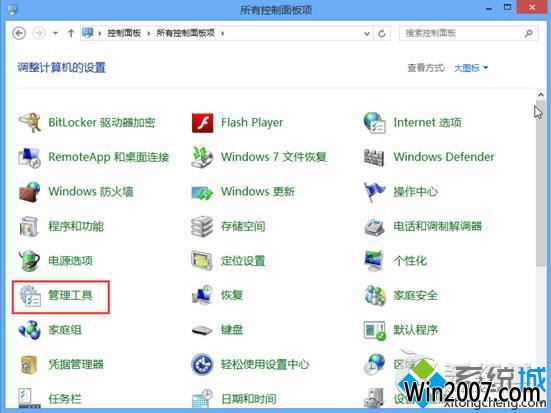The height and width of the screenshot is (413, 551).
Task: Open the 电源选项 icon
Action: pyautogui.click(x=30, y=261)
